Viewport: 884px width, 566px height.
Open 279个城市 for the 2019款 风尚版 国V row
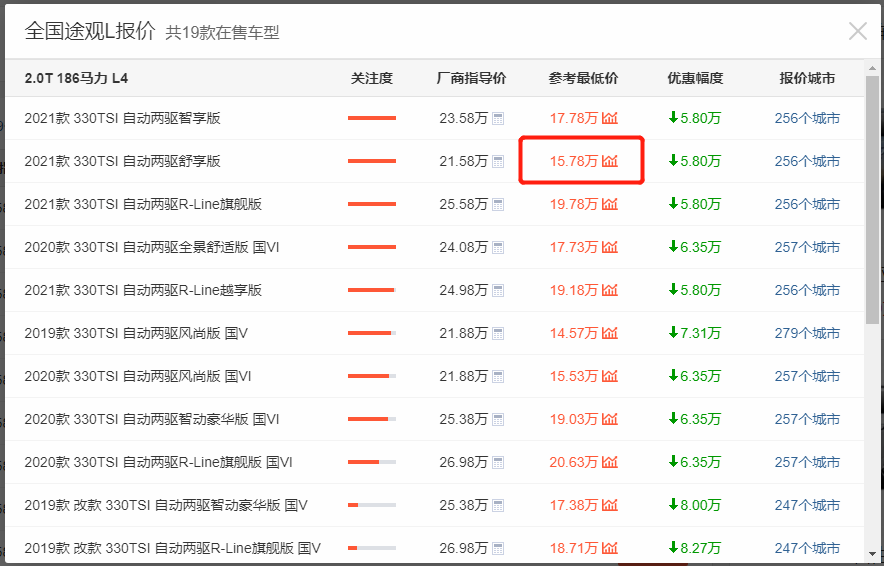pyautogui.click(x=807, y=333)
